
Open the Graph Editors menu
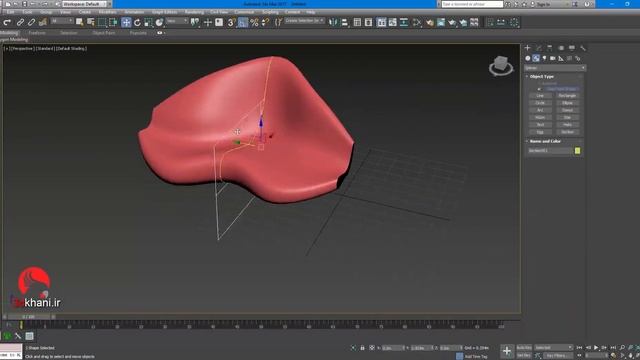pyautogui.click(x=164, y=12)
